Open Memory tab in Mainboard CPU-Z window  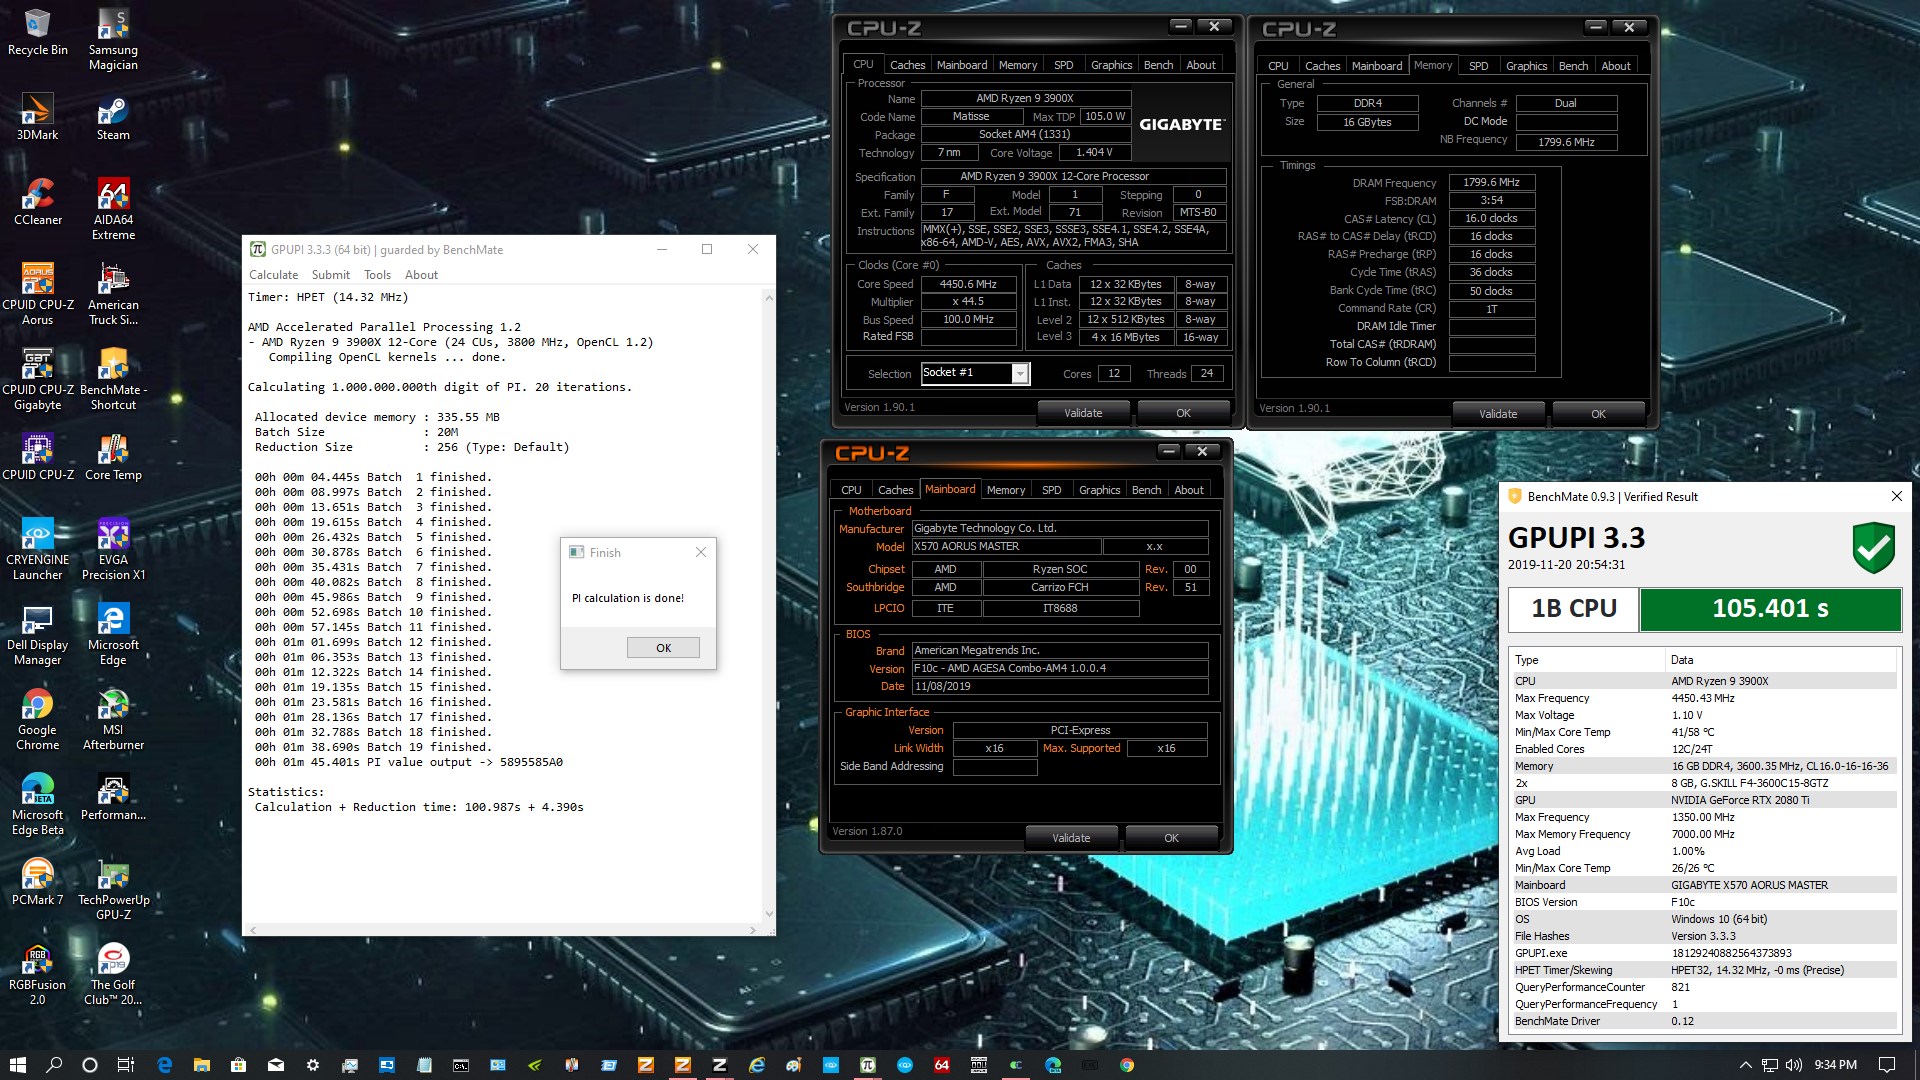(1005, 490)
